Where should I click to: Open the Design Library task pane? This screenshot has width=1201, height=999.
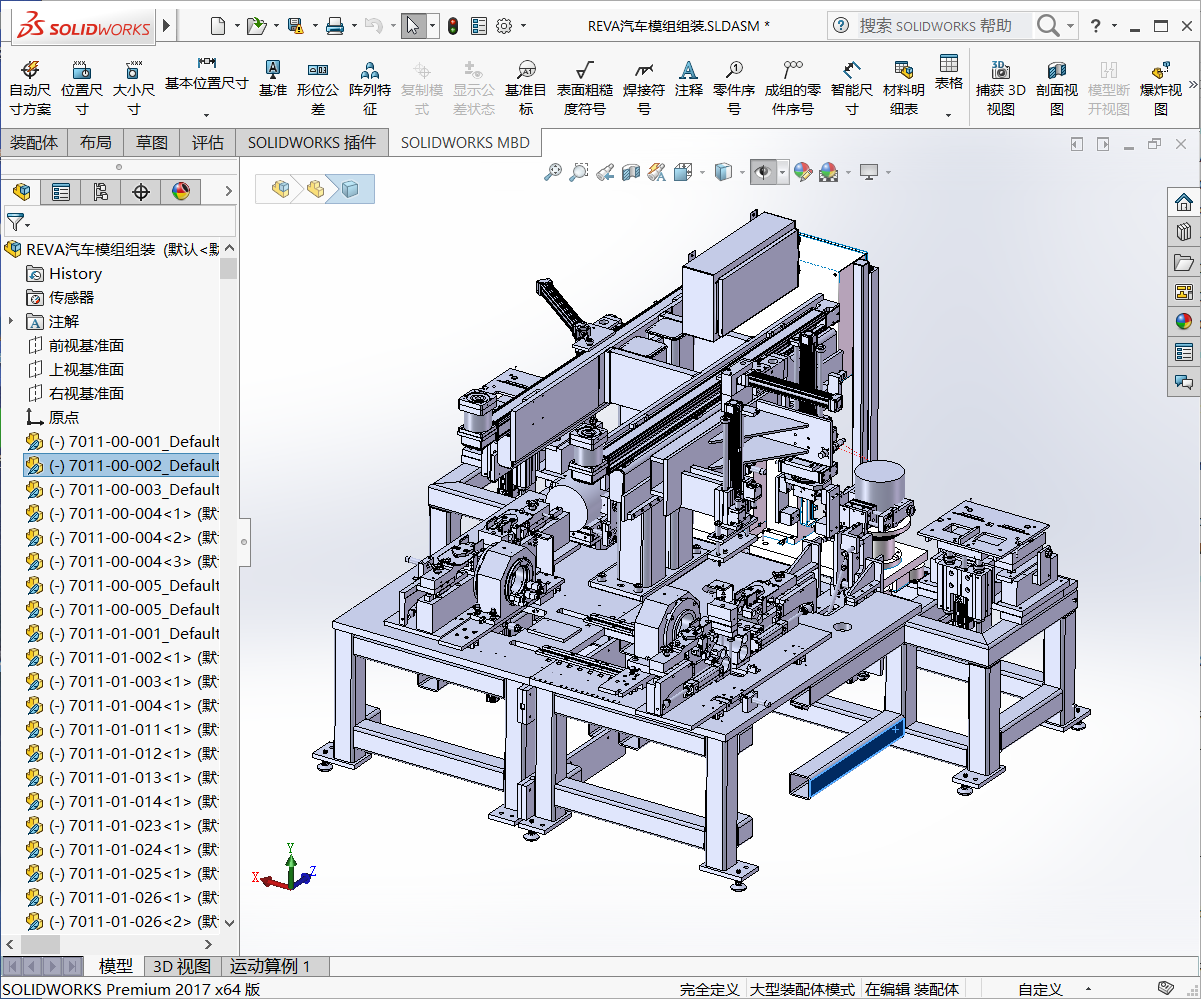click(x=1184, y=232)
